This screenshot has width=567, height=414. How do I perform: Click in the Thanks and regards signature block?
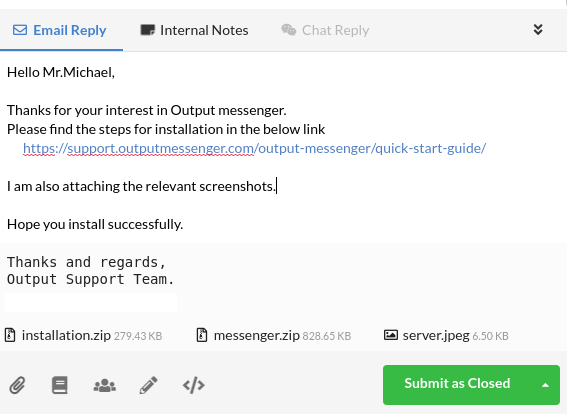pyautogui.click(x=90, y=271)
